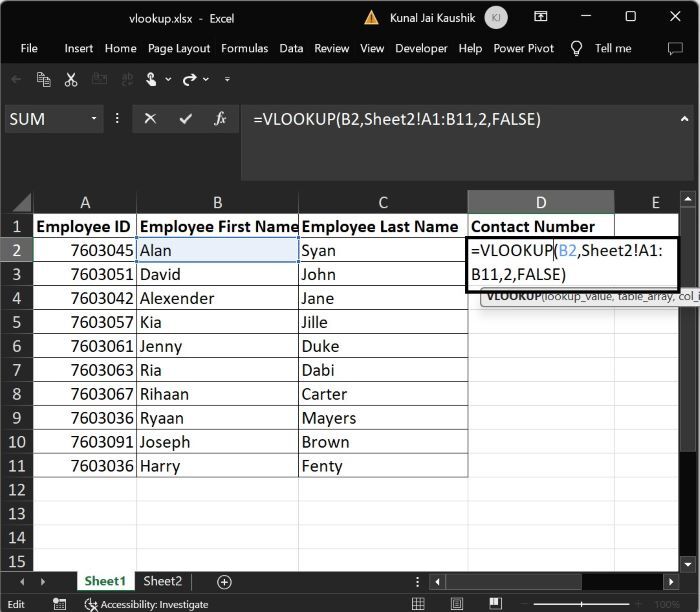Click cell with Employee ID 7603051

pos(85,275)
